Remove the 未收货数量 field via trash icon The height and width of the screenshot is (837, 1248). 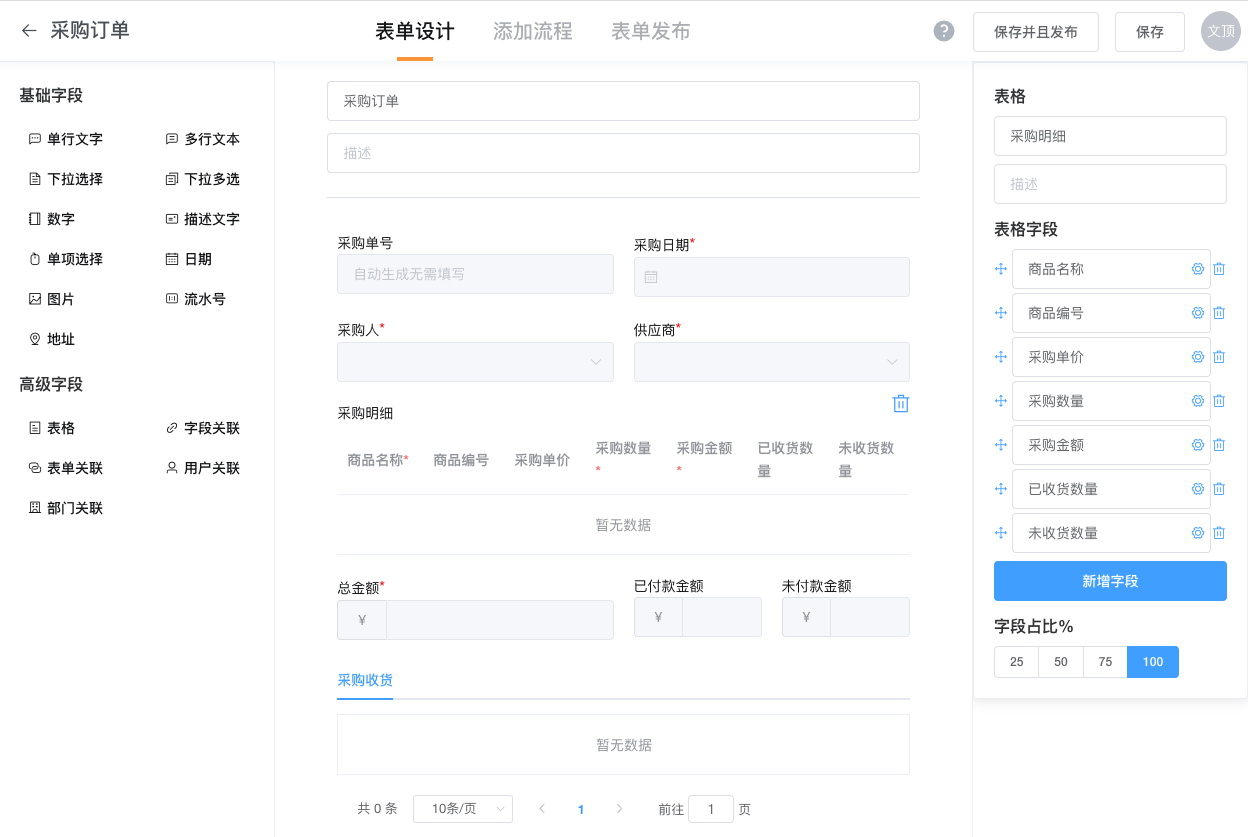coord(1219,533)
